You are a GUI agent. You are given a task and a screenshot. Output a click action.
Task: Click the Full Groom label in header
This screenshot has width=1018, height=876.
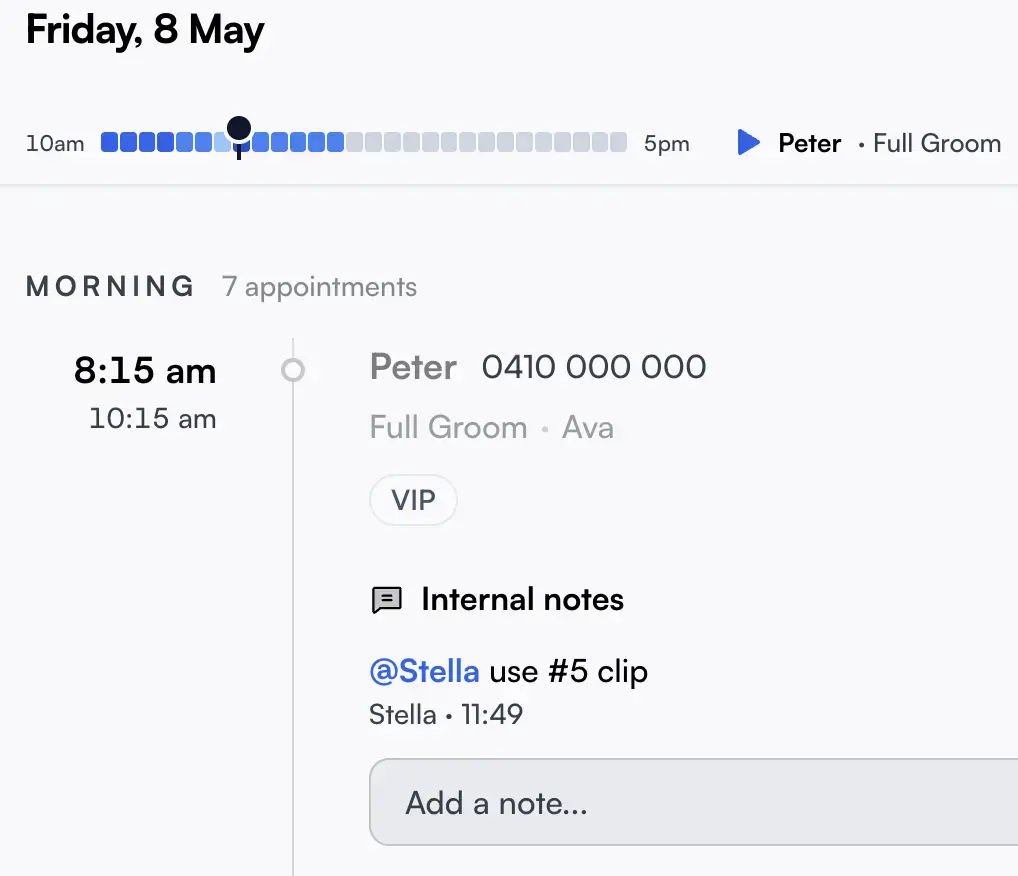pyautogui.click(x=937, y=144)
